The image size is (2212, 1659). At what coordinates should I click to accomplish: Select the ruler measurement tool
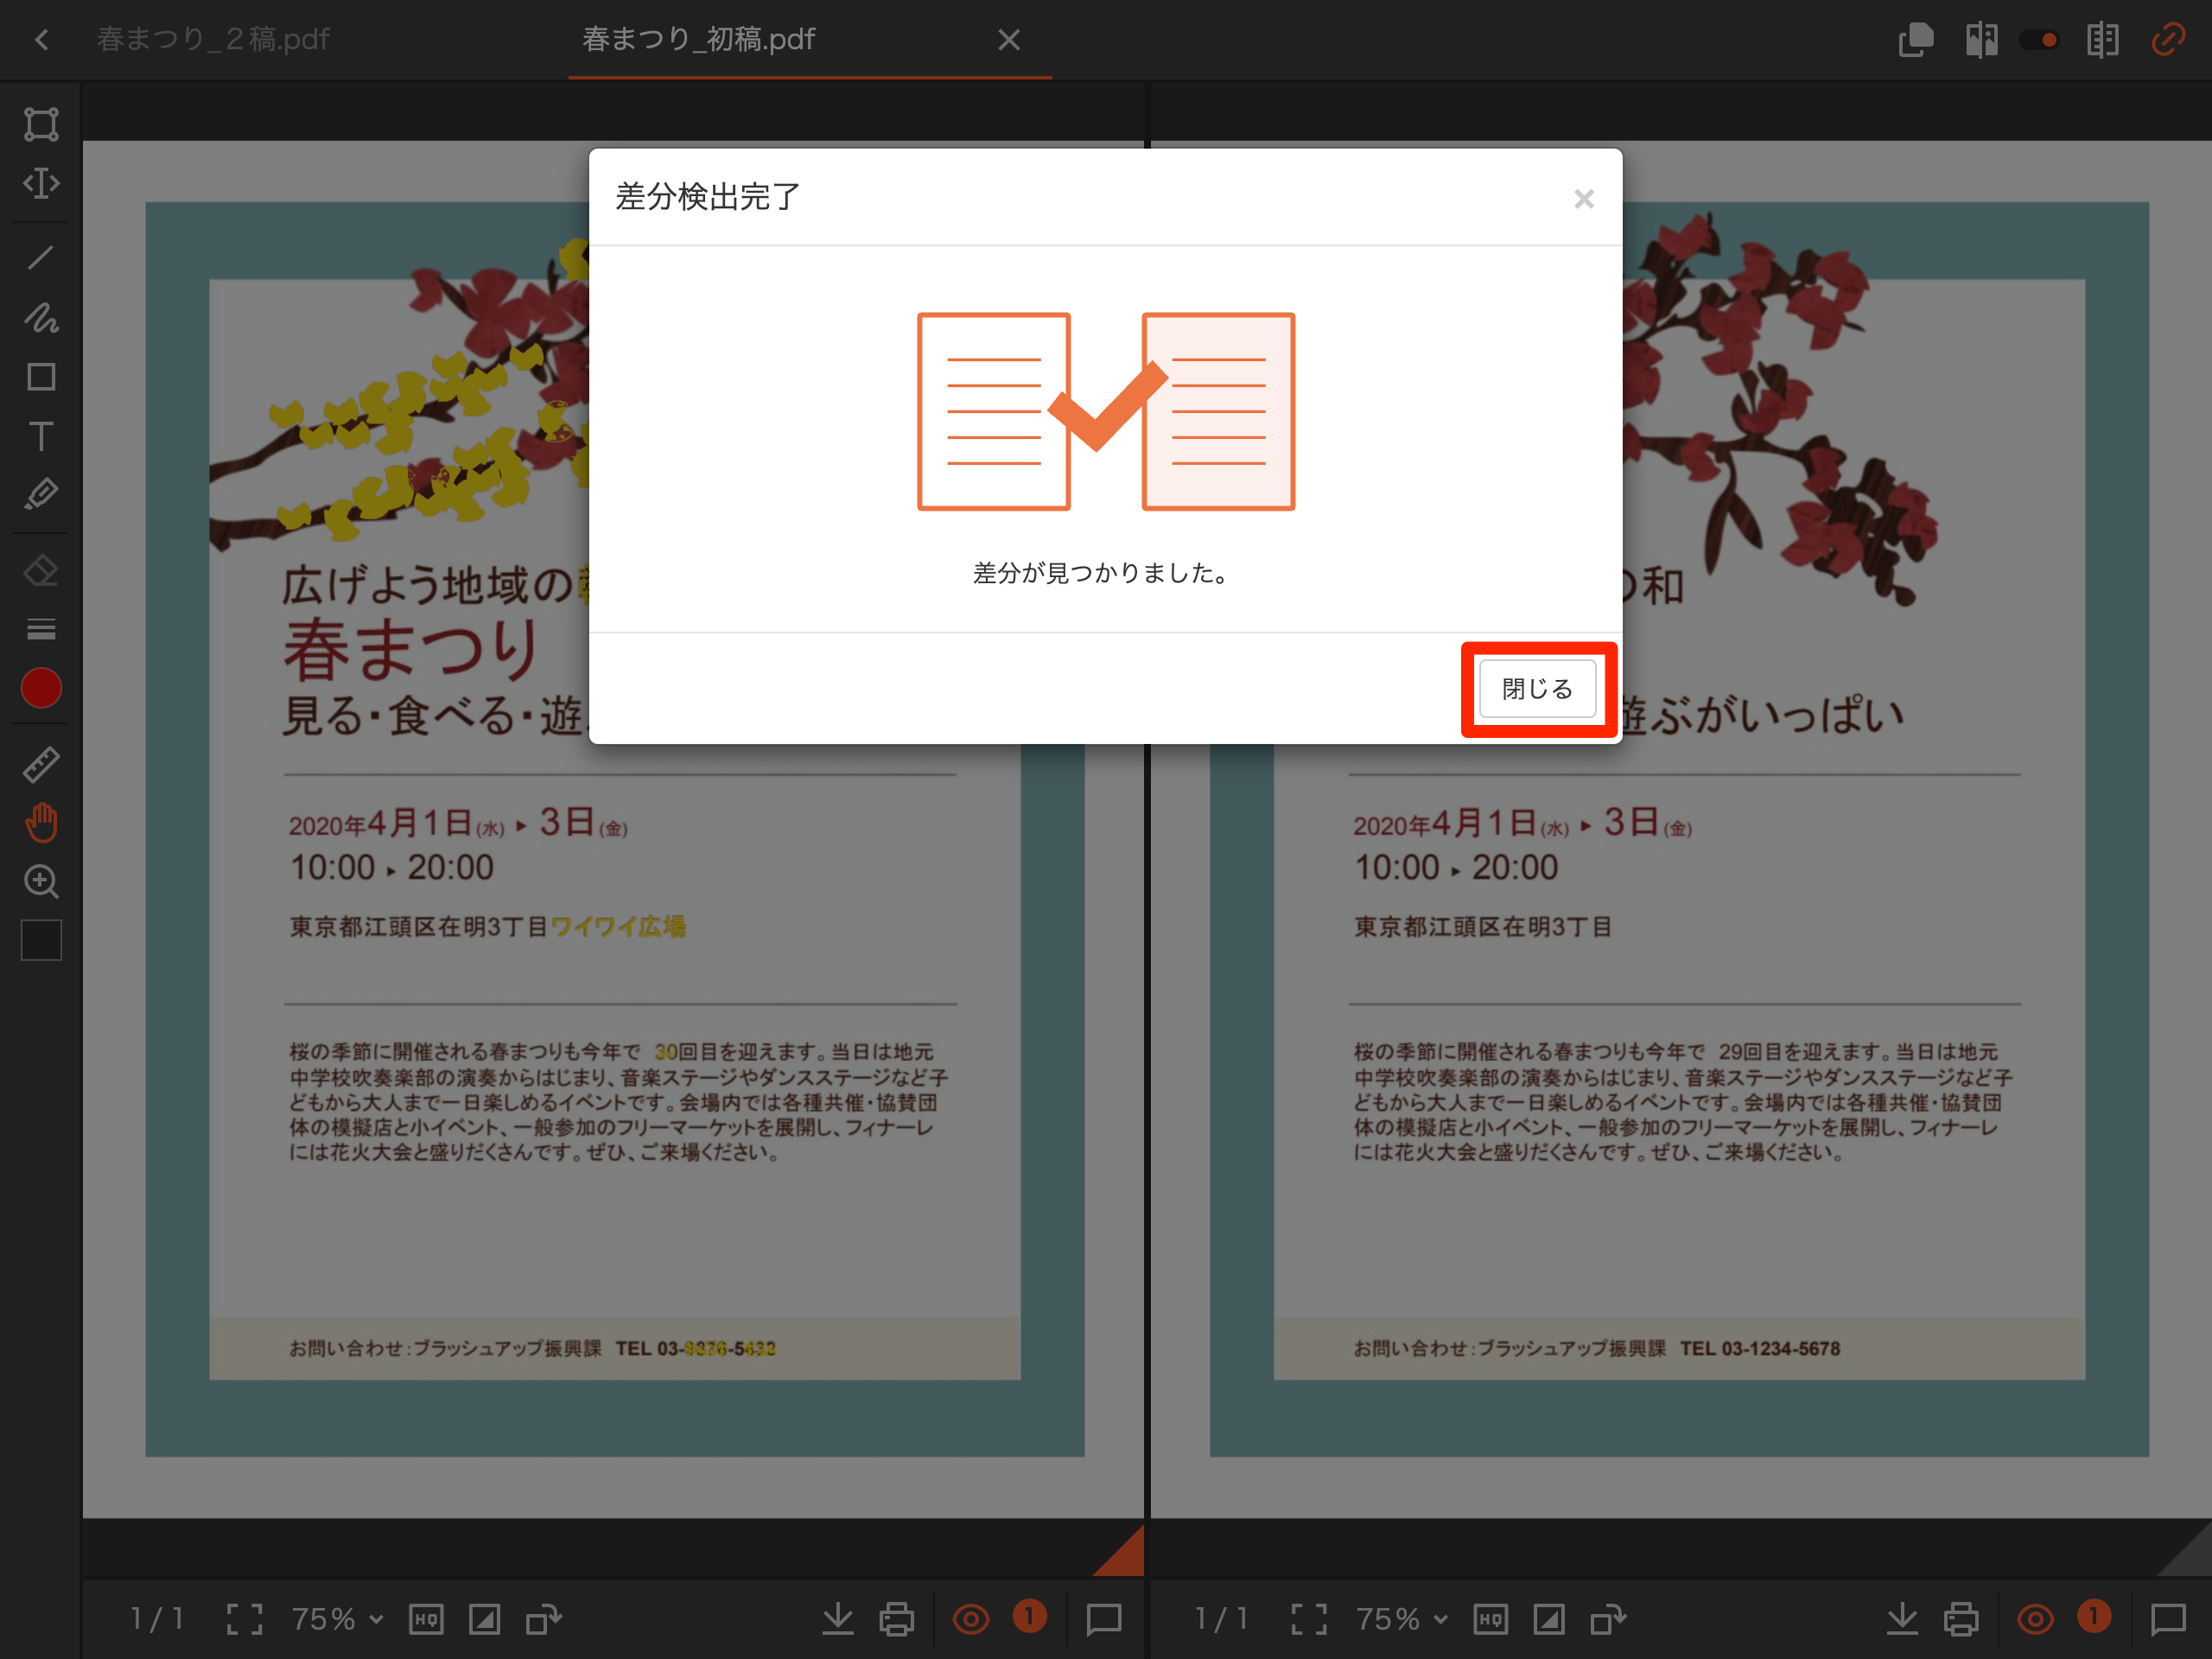click(41, 764)
